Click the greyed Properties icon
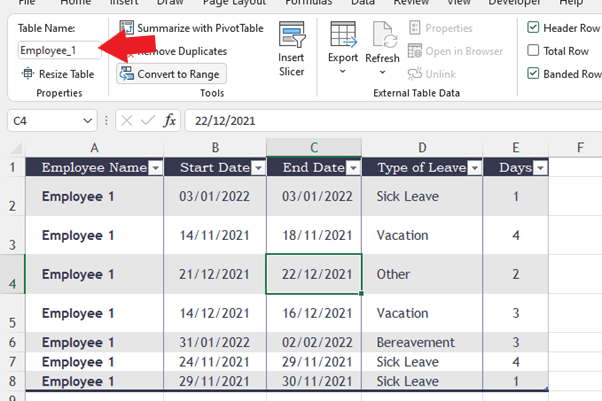 415,28
